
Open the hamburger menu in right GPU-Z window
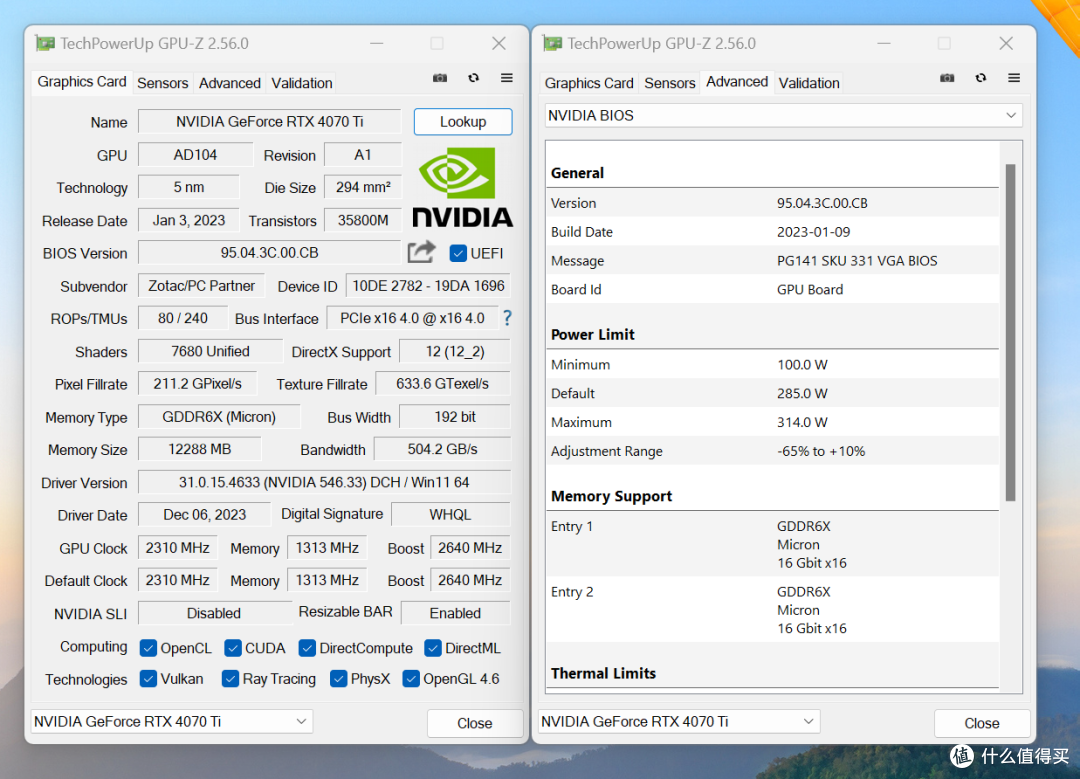tap(1014, 78)
